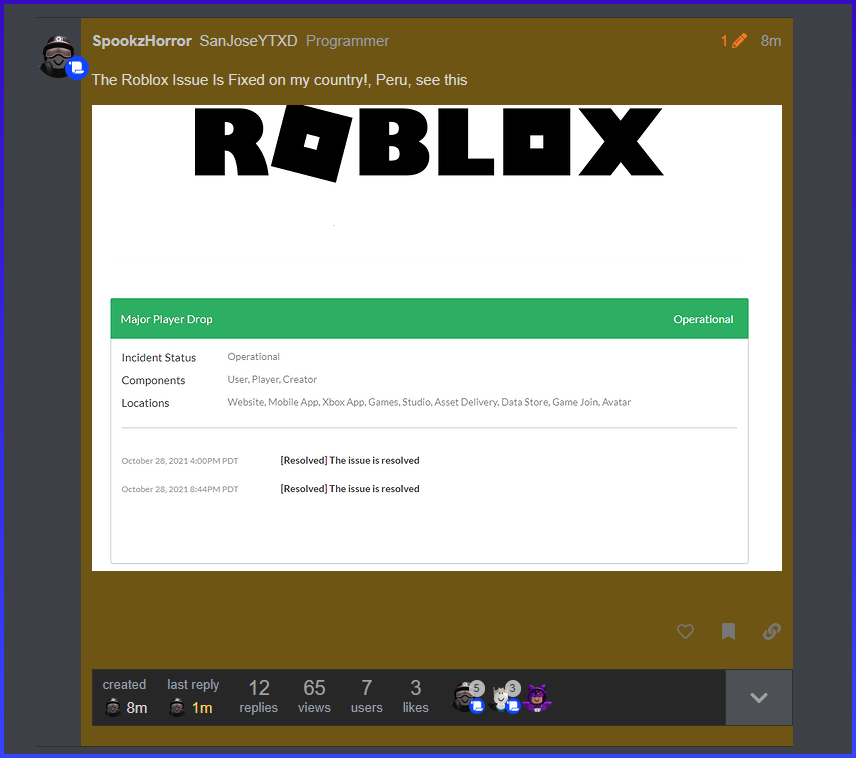Open the embedded Roblox status screenshot

pos(437,338)
